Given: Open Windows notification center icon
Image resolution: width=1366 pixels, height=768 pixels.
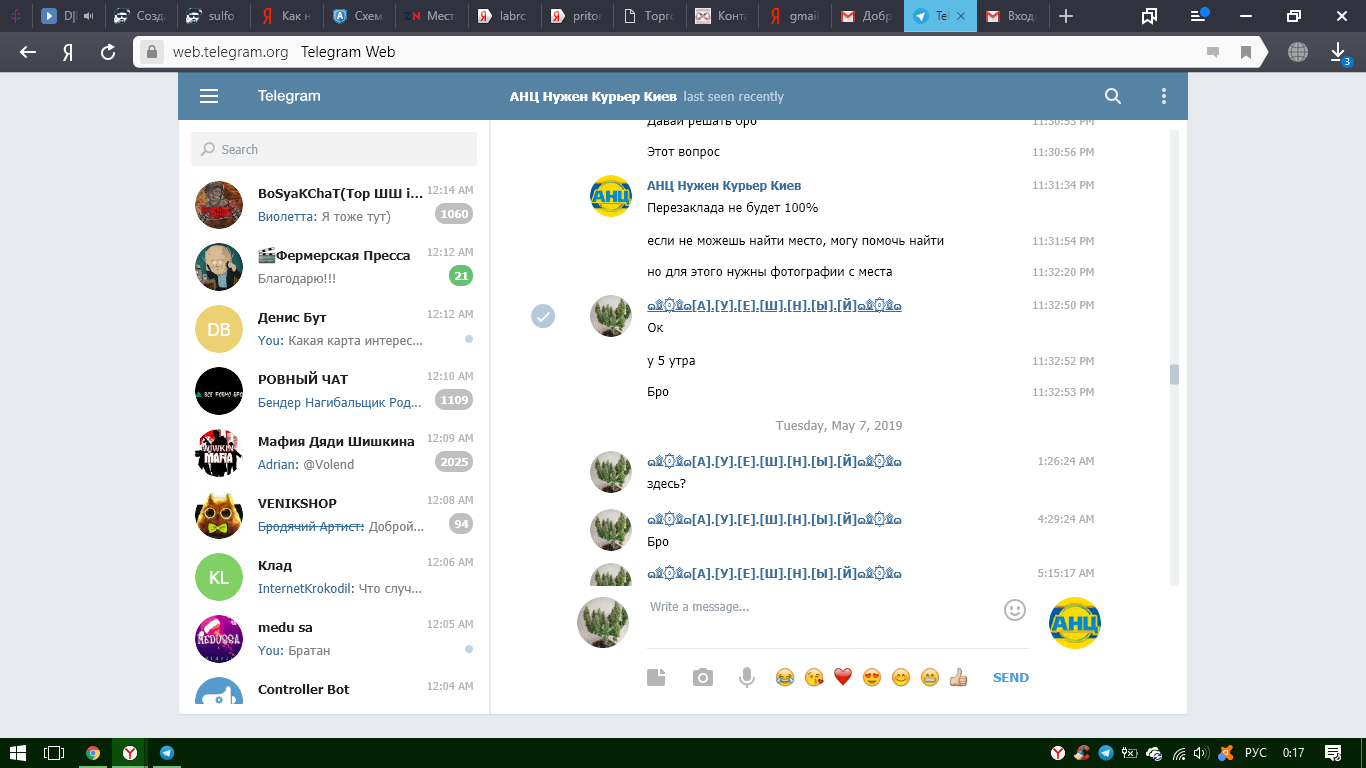Looking at the screenshot, I should point(1332,753).
